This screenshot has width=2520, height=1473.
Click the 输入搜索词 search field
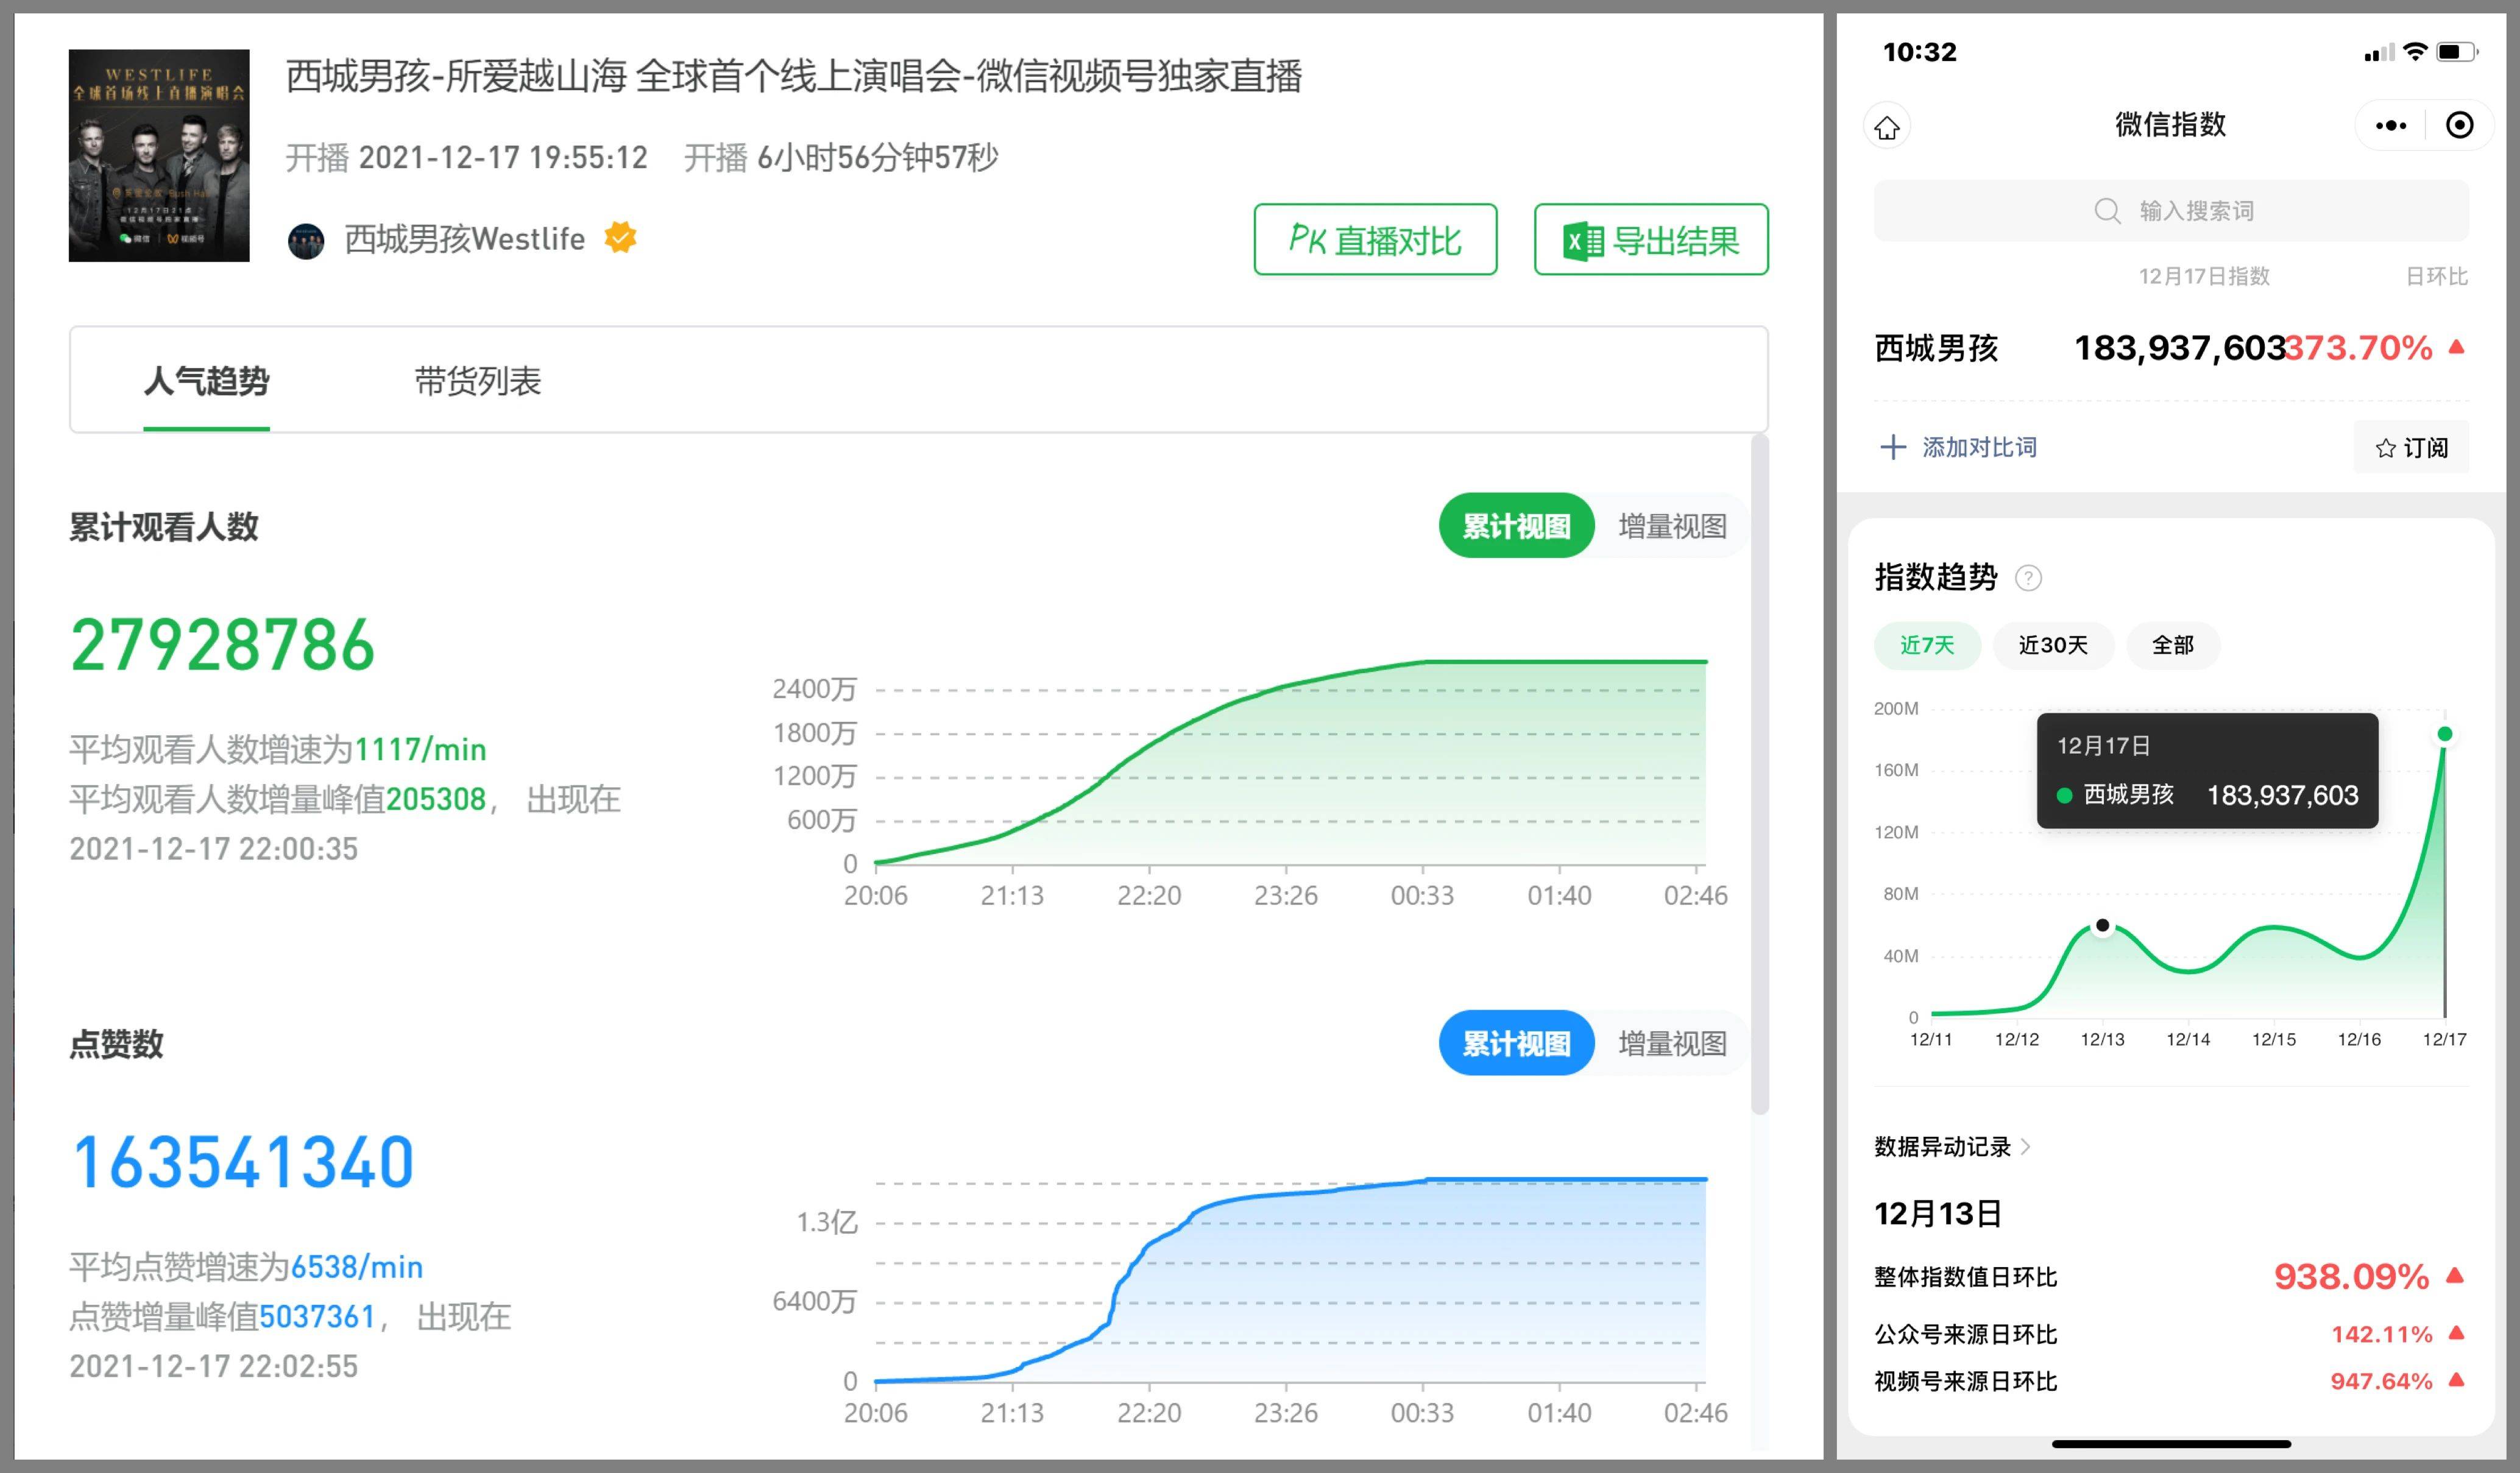(x=2171, y=211)
